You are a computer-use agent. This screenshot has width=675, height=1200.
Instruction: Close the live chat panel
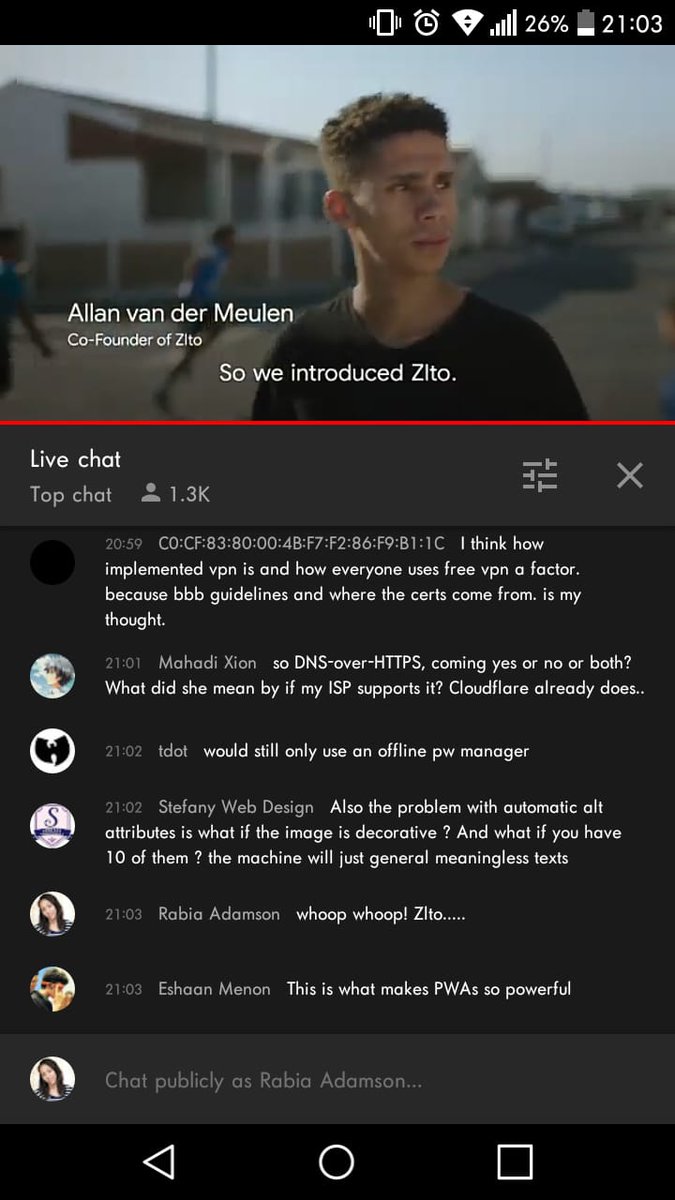(x=630, y=475)
